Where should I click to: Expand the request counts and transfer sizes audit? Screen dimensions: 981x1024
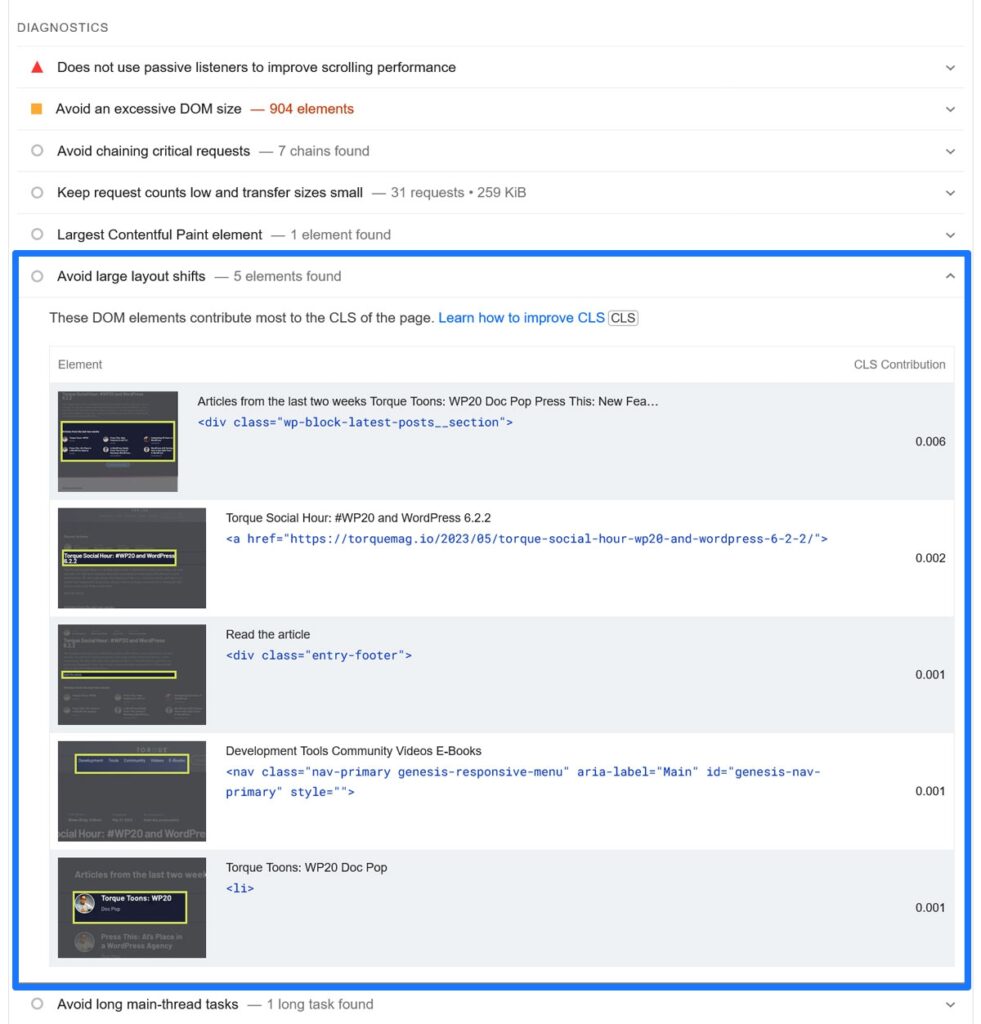(x=950, y=192)
